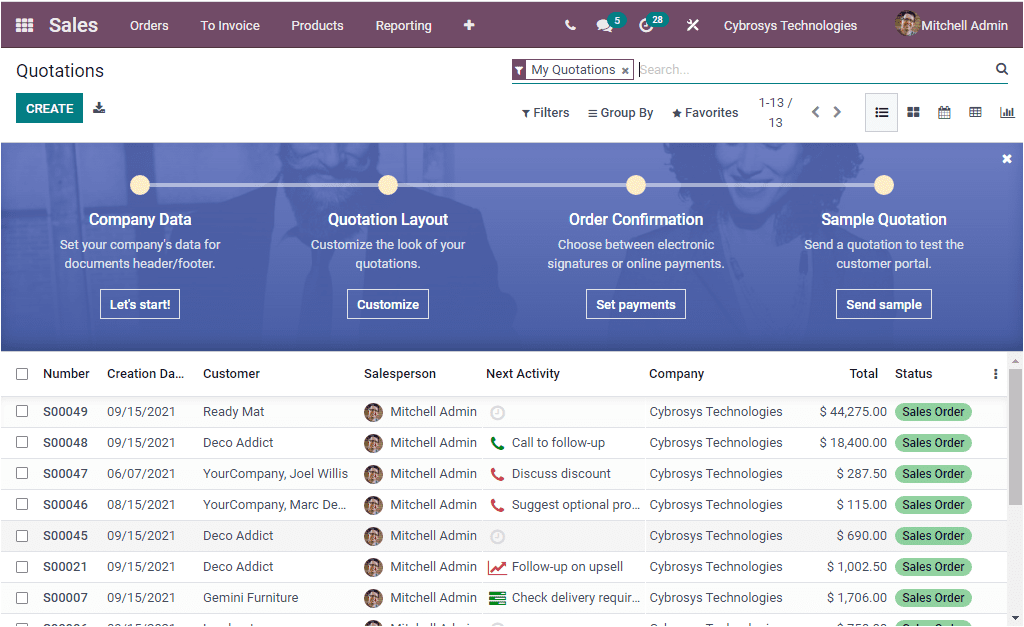Select all quotations with header checkbox
The height and width of the screenshot is (627, 1024).
point(22,373)
